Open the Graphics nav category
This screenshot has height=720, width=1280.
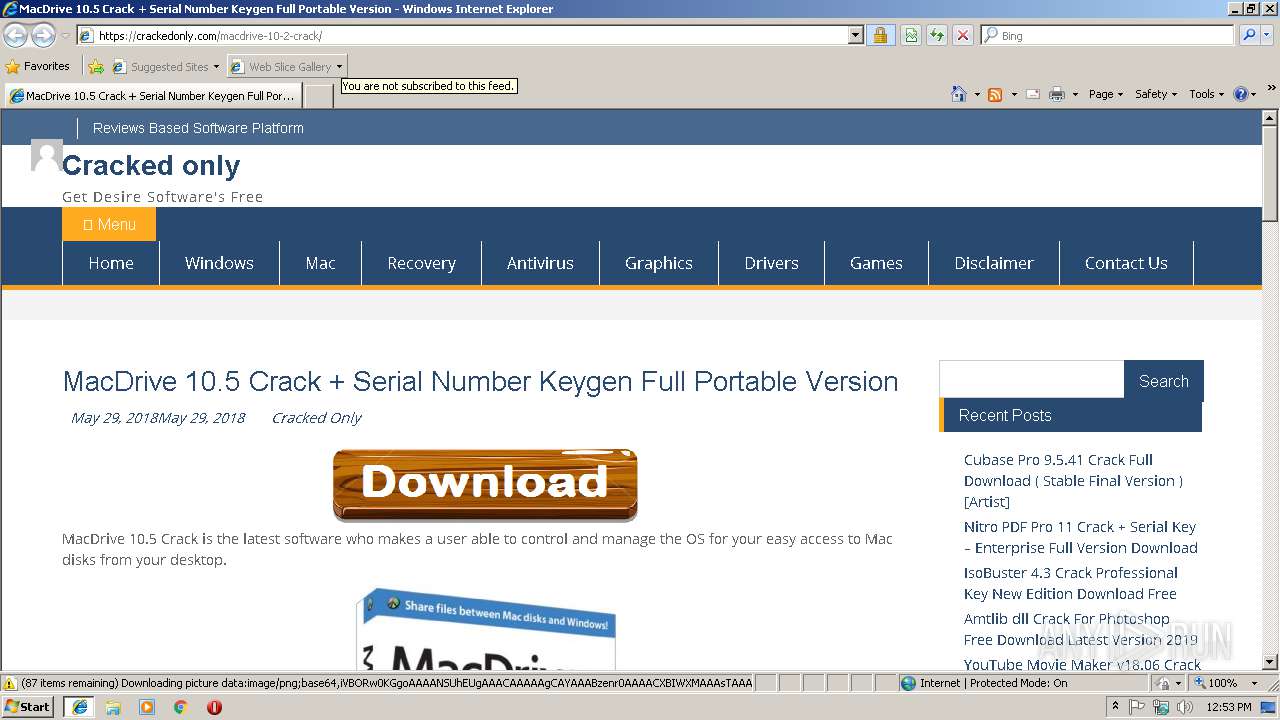[x=659, y=263]
